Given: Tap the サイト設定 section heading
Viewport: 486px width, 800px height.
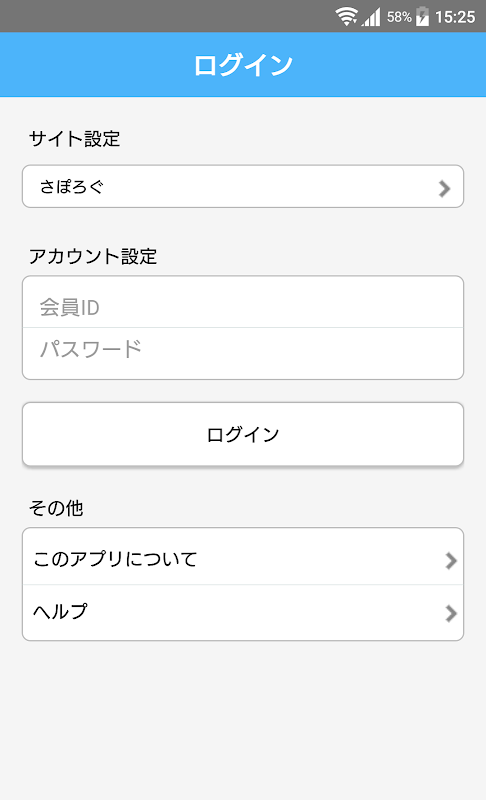Looking at the screenshot, I should coord(74,139).
